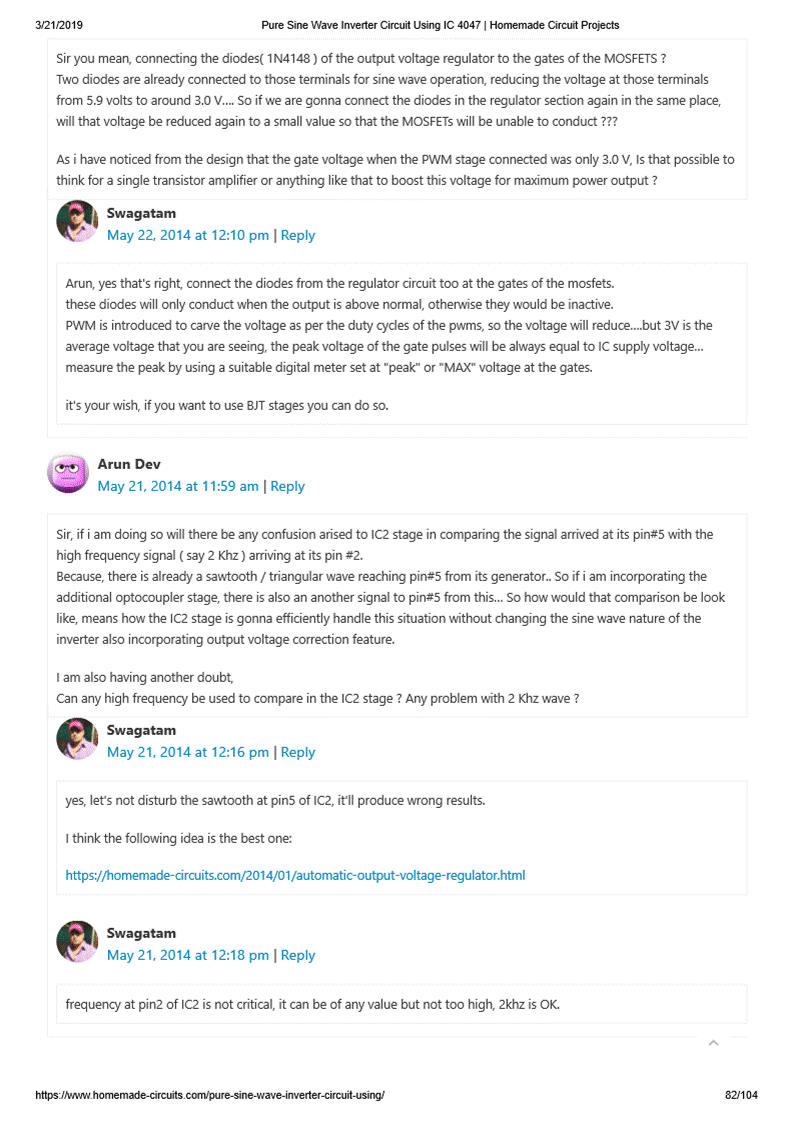Reply to Swagatam's May 22 12:10 pm comment
Screen dimensions: 793x1122
298,236
